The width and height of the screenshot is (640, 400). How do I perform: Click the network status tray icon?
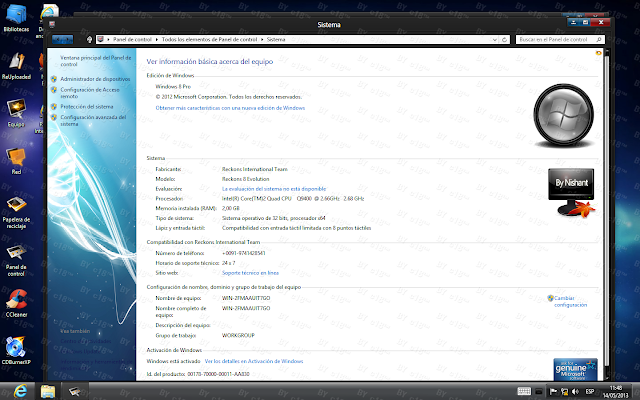coord(564,392)
